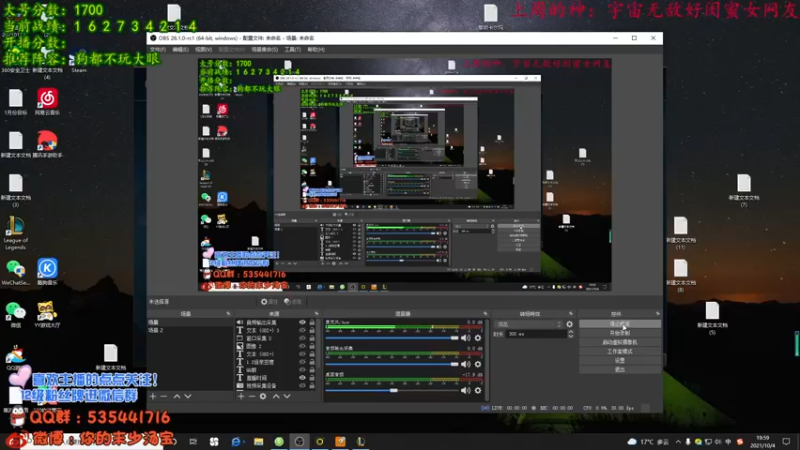Click 启动虚拟摄像机 button
800x450 pixels.
(x=620, y=342)
